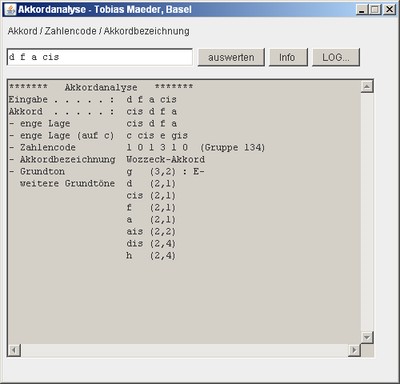Click the 'Wozzeck-Akkord' text
This screenshot has height=384, width=400.
pos(165,159)
